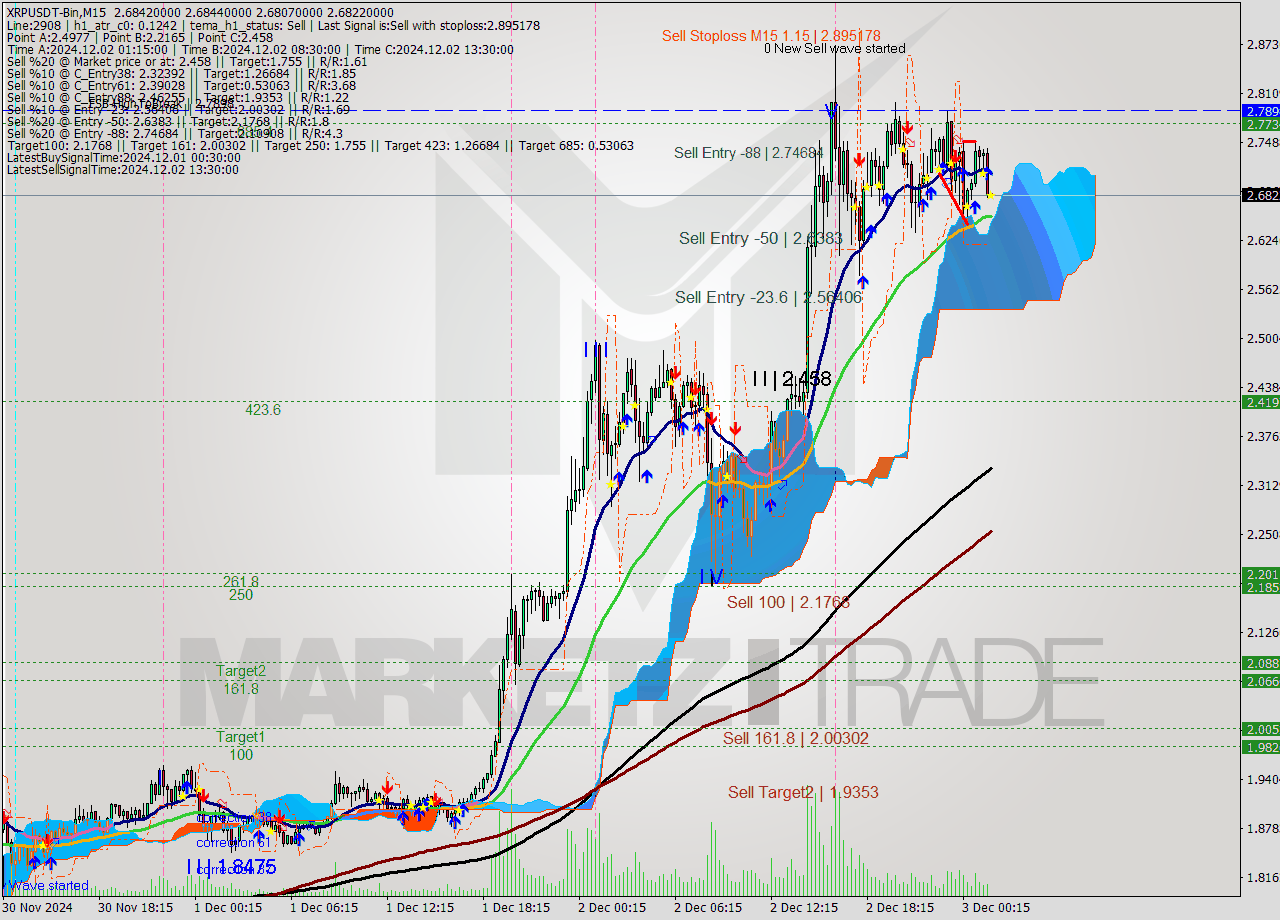Viewport: 1280px width, 920px height.
Task: Click the '1 Dec 06:15' time axis label
Action: (x=323, y=908)
